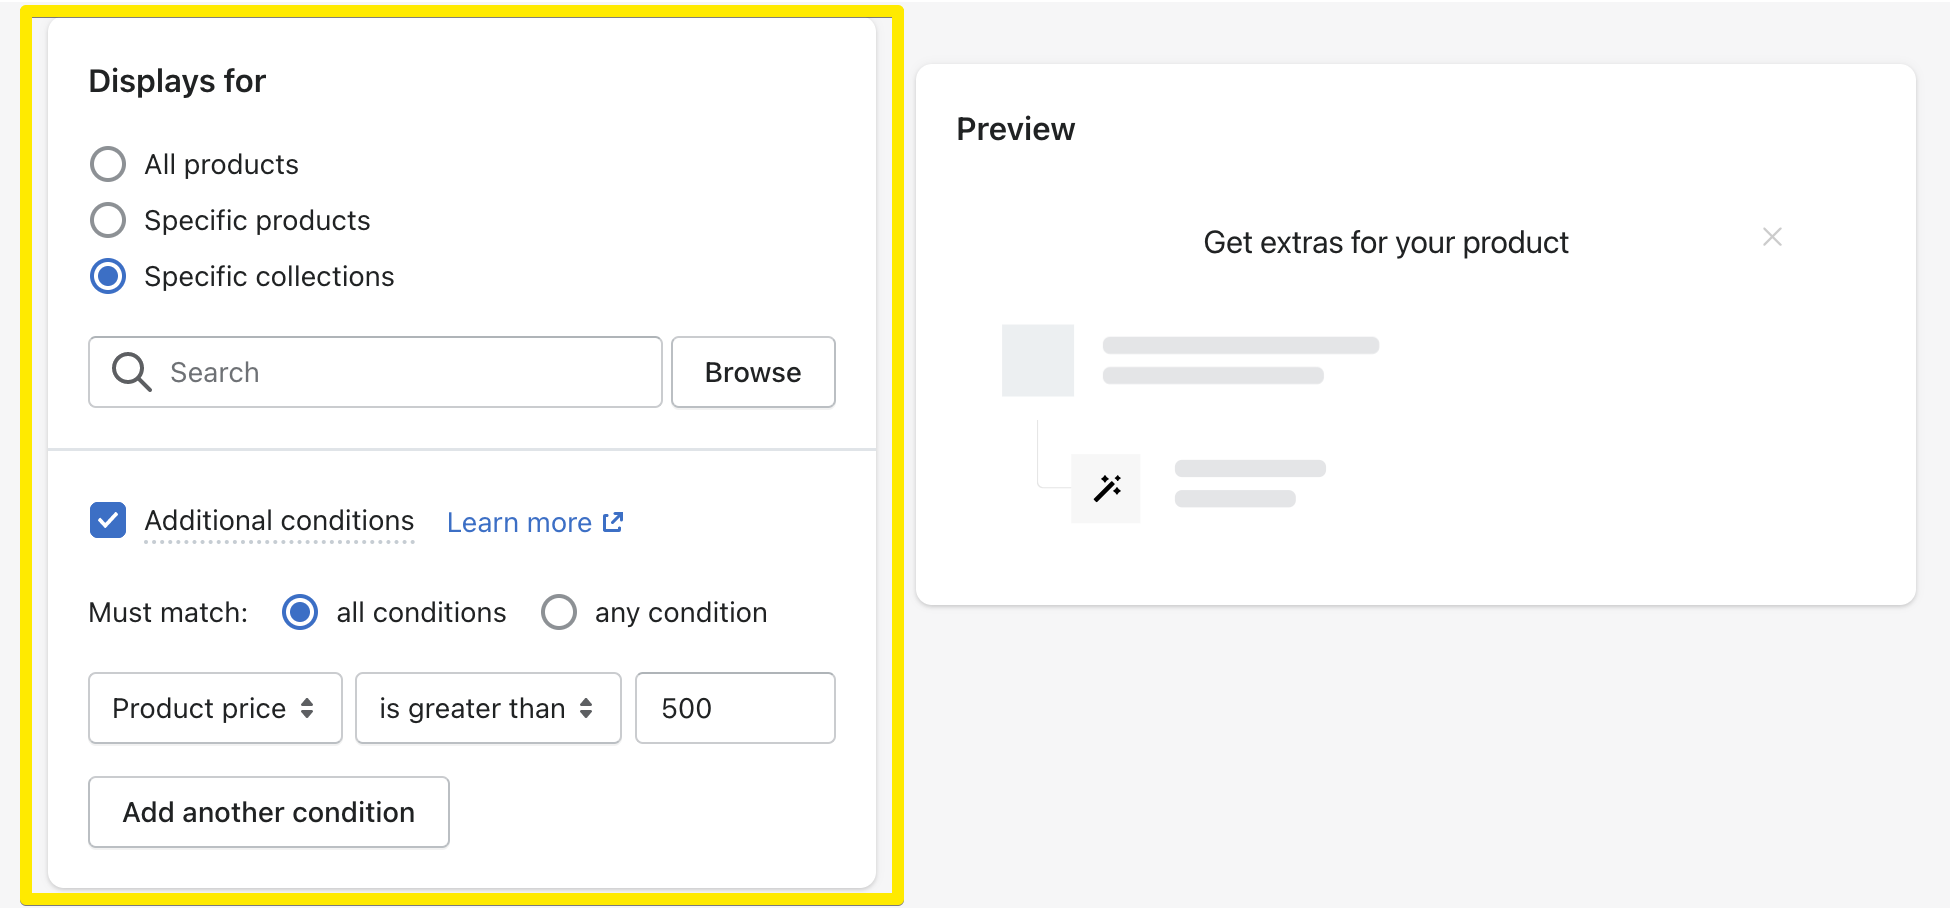Select the all conditions match option
Image resolution: width=1950 pixels, height=909 pixels.
[300, 612]
